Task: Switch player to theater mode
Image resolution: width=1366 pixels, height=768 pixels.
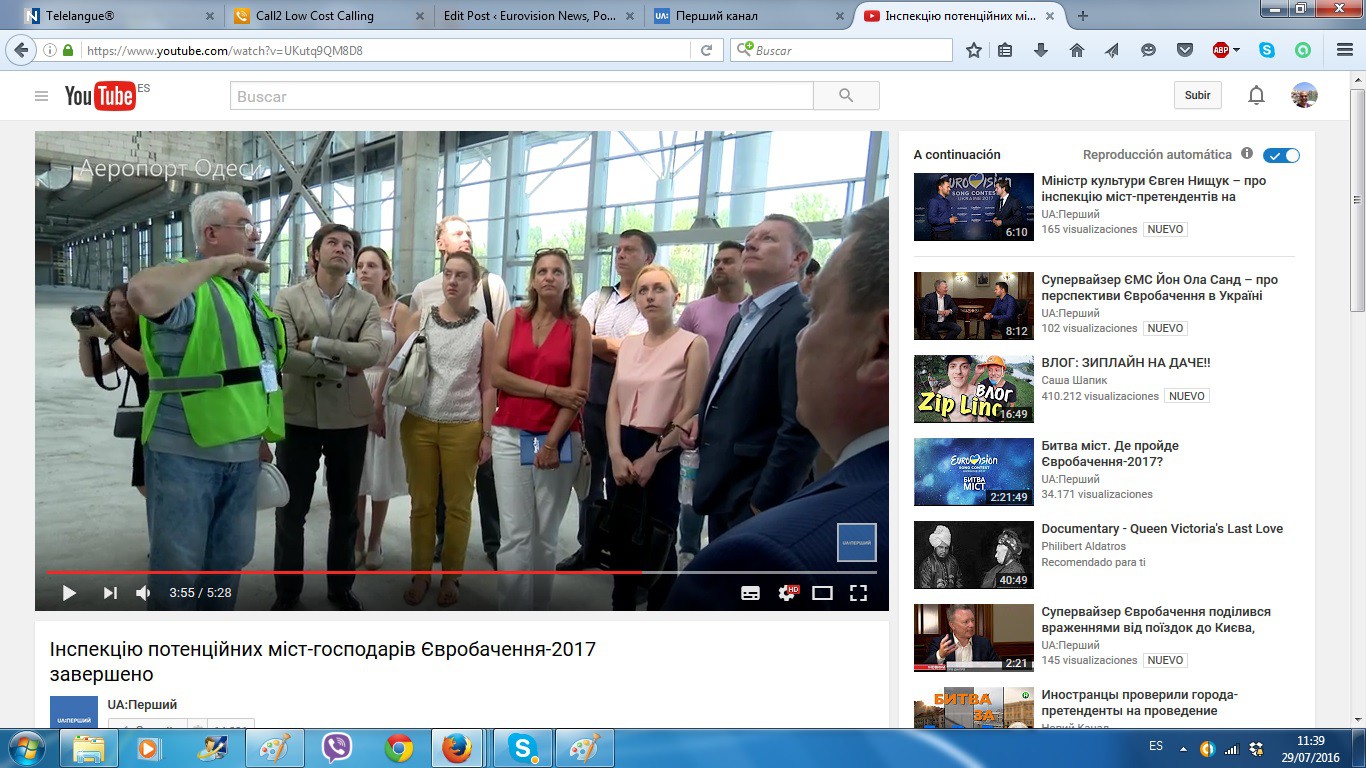Action: [x=822, y=593]
